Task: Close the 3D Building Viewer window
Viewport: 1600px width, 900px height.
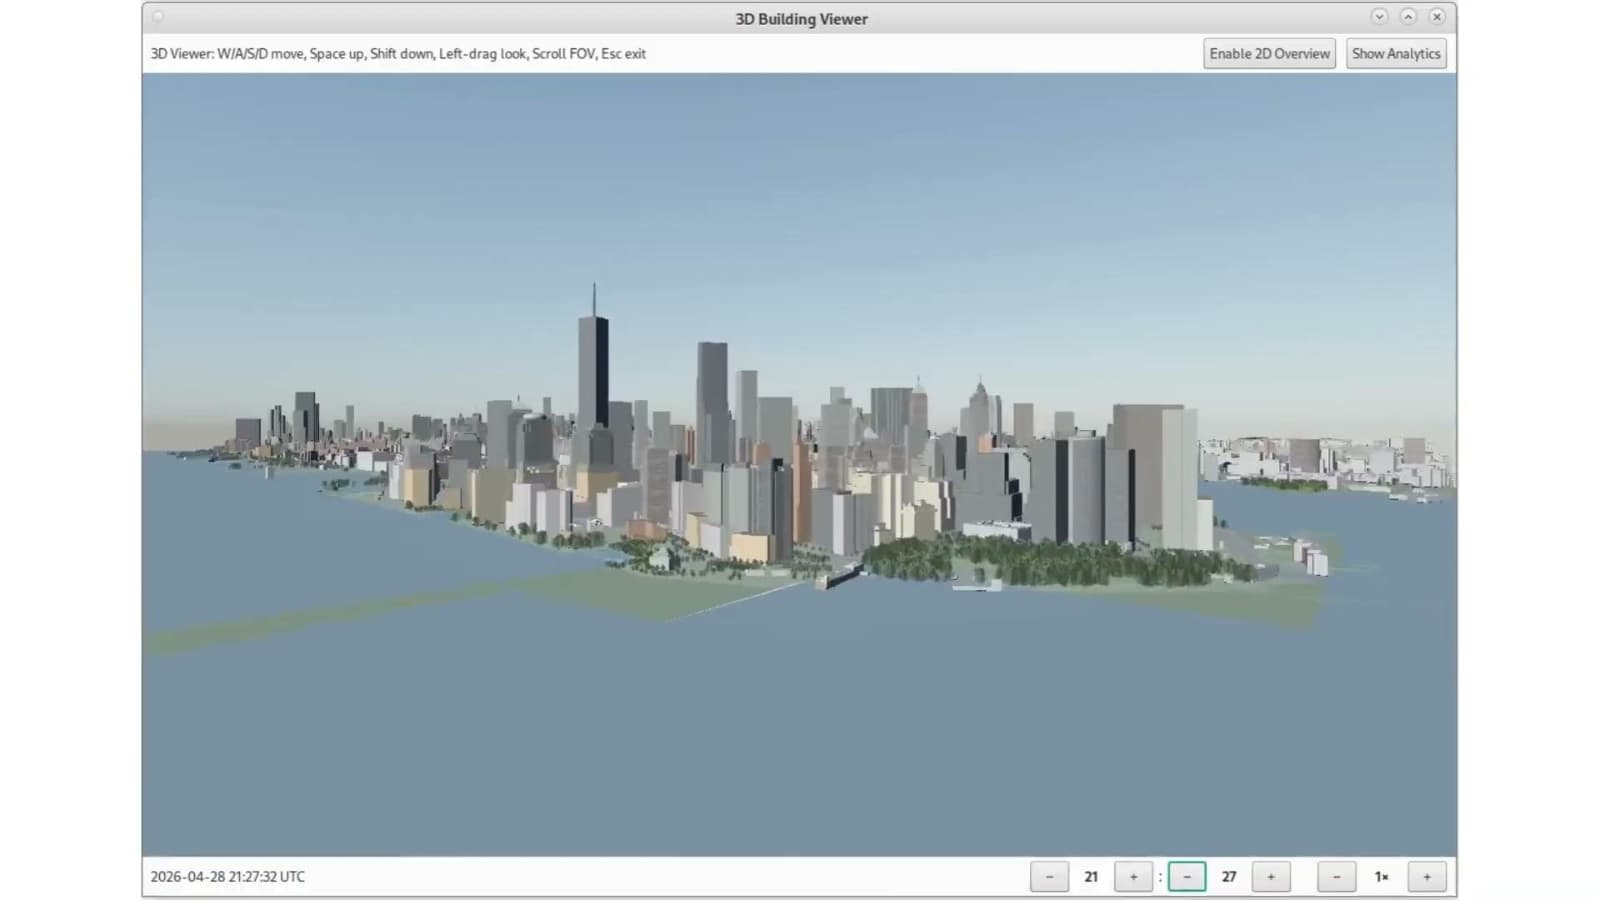Action: click(x=1437, y=17)
